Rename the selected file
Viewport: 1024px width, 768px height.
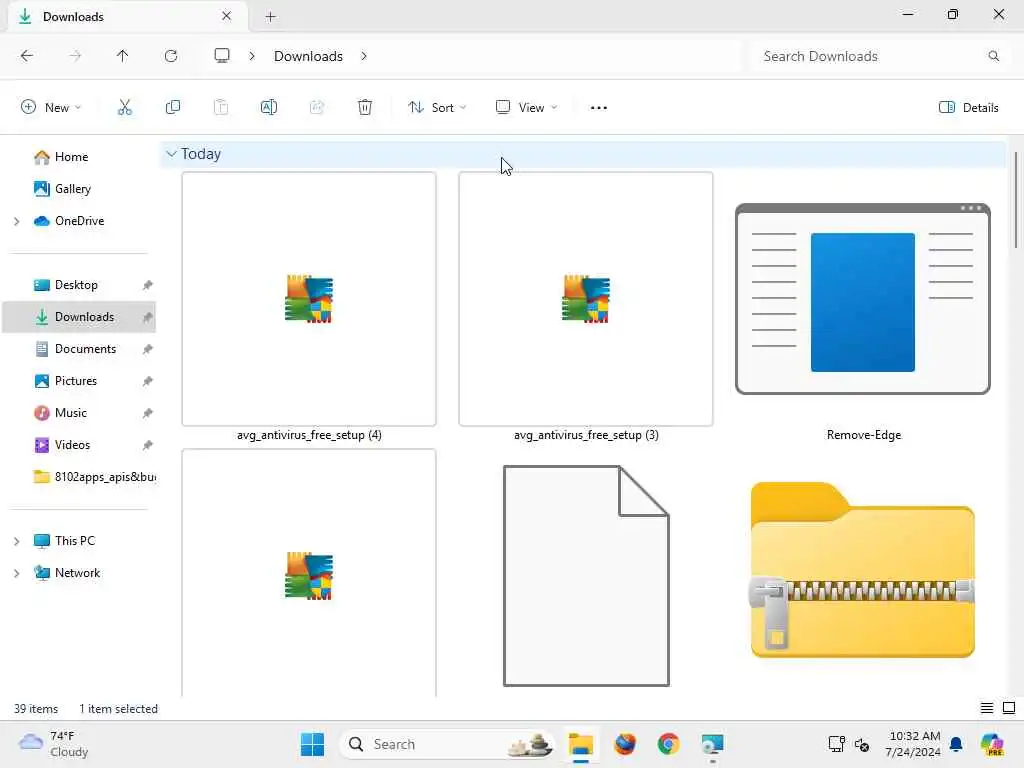(268, 107)
